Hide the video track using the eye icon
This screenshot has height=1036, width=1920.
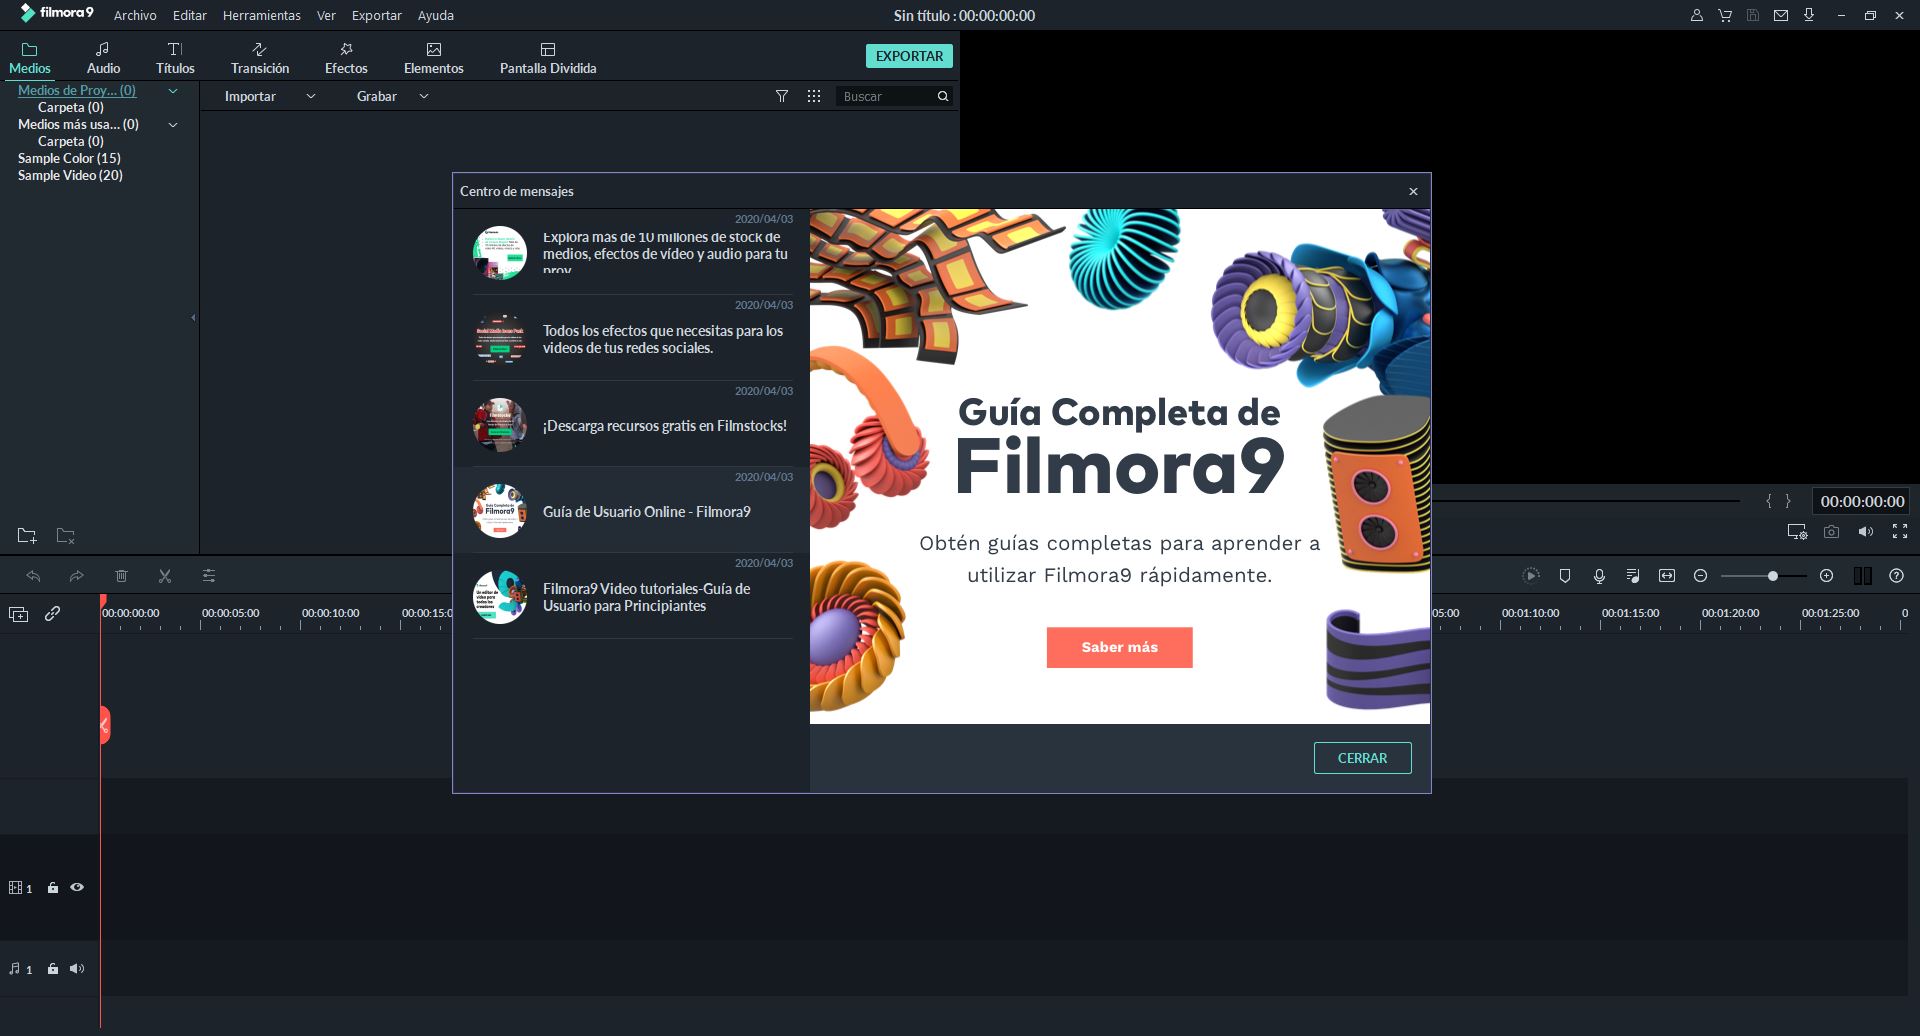tap(77, 887)
